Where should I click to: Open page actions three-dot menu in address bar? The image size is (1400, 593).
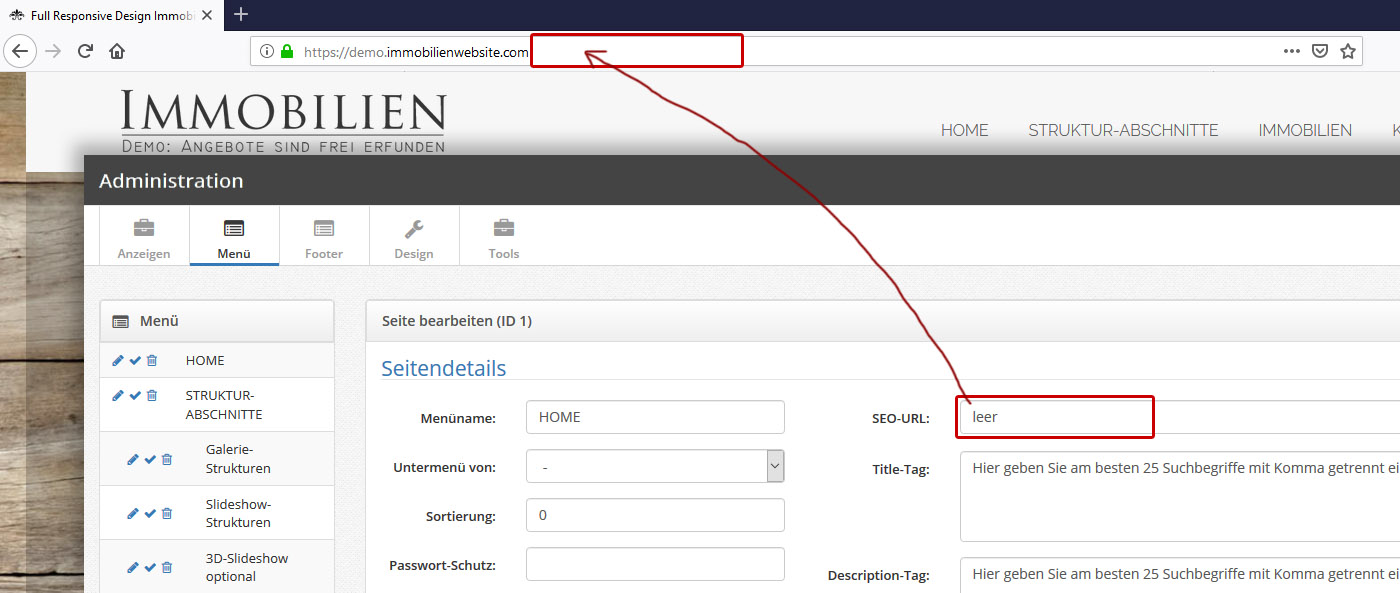1292,51
